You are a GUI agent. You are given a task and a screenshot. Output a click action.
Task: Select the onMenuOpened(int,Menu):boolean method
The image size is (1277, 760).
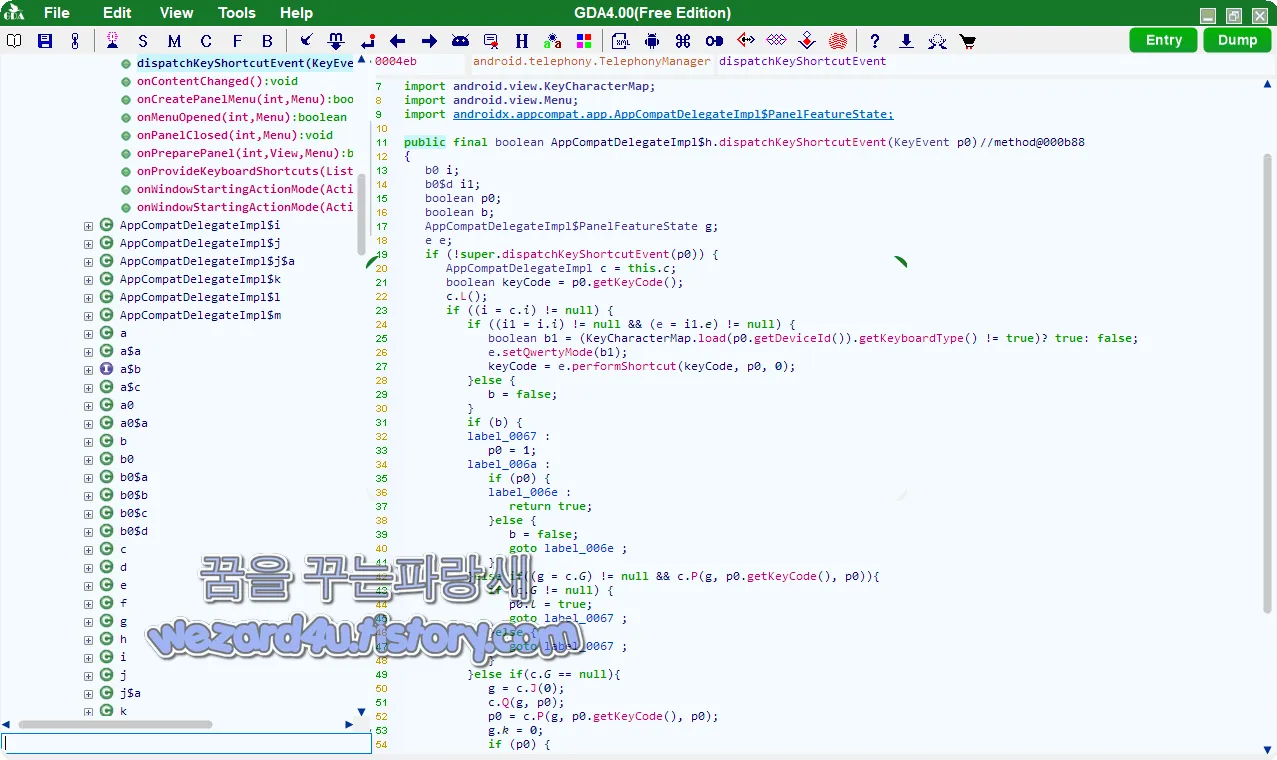point(242,117)
